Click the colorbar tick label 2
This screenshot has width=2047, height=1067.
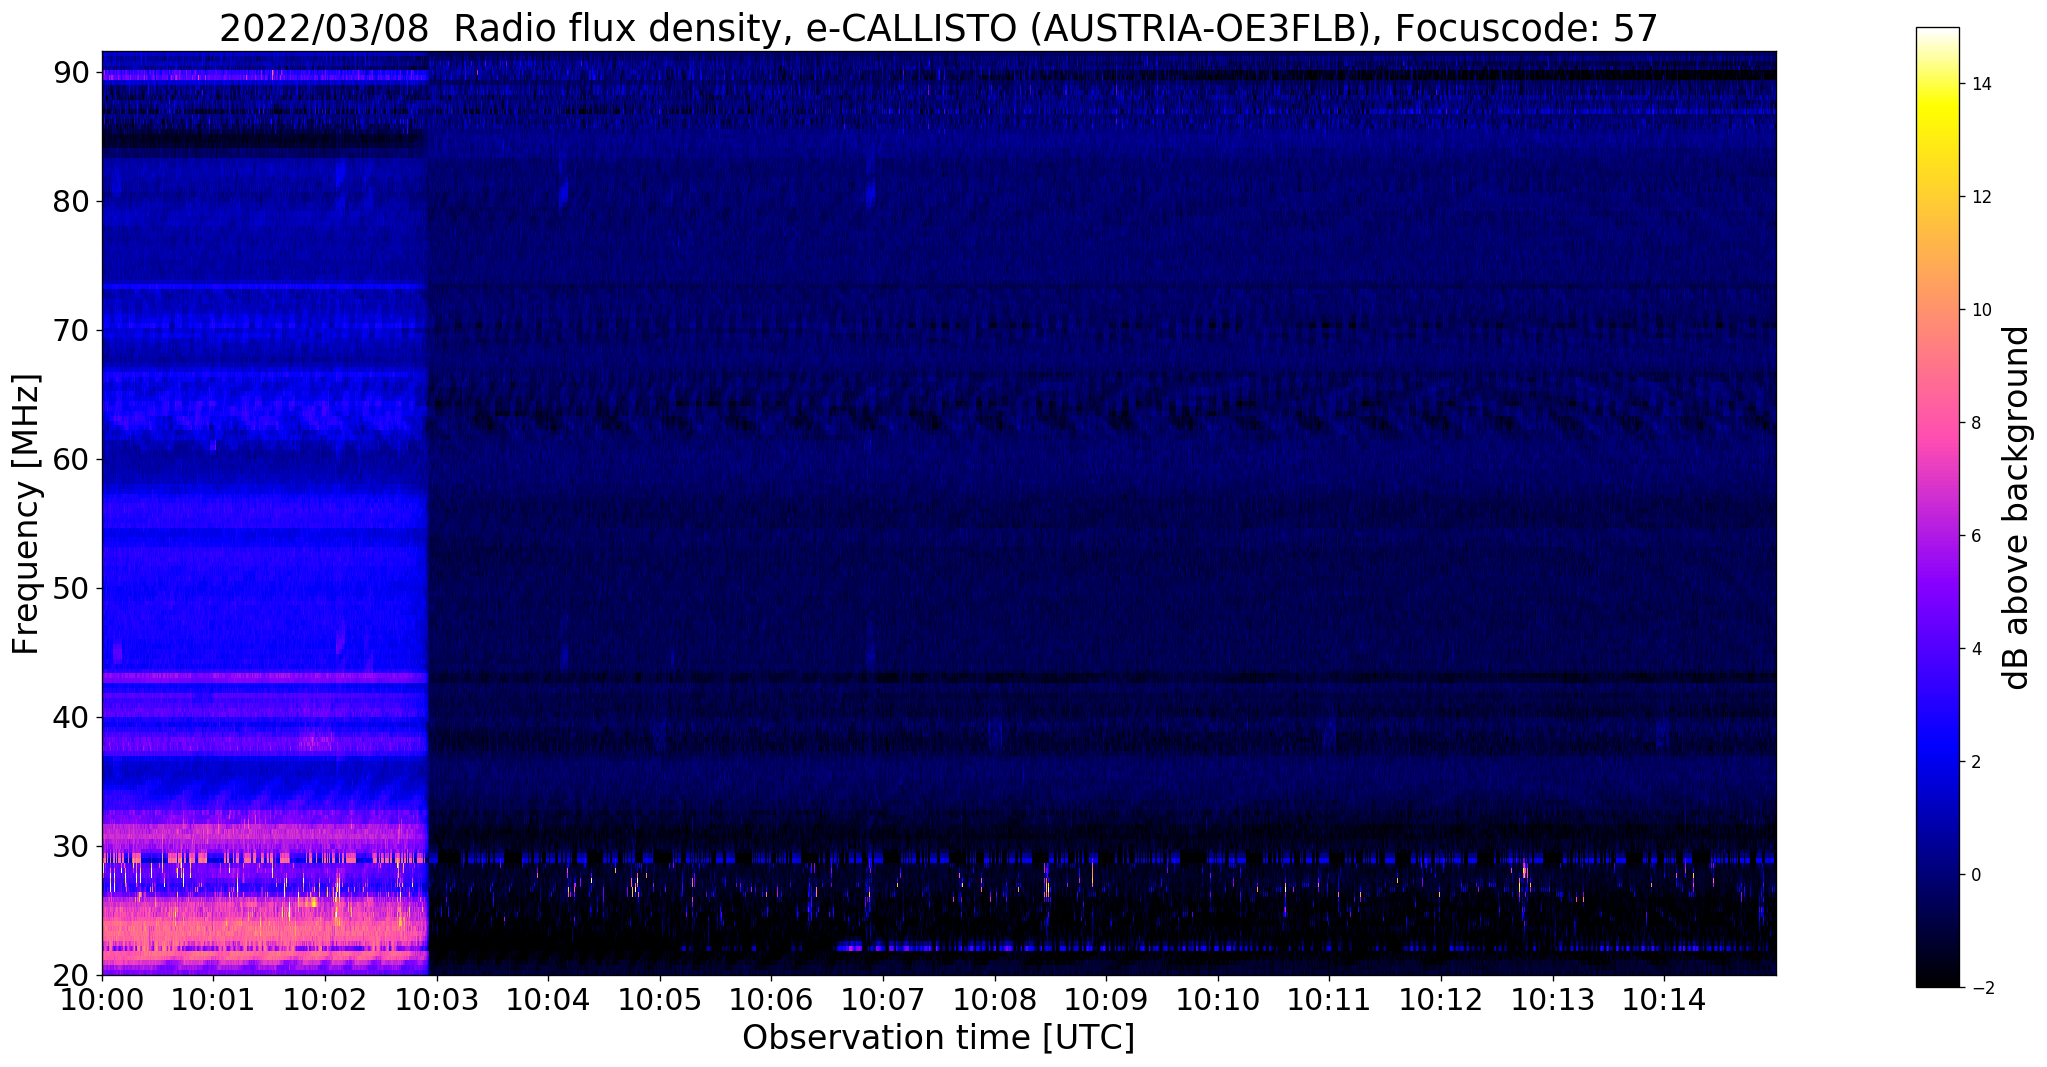pos(1975,762)
